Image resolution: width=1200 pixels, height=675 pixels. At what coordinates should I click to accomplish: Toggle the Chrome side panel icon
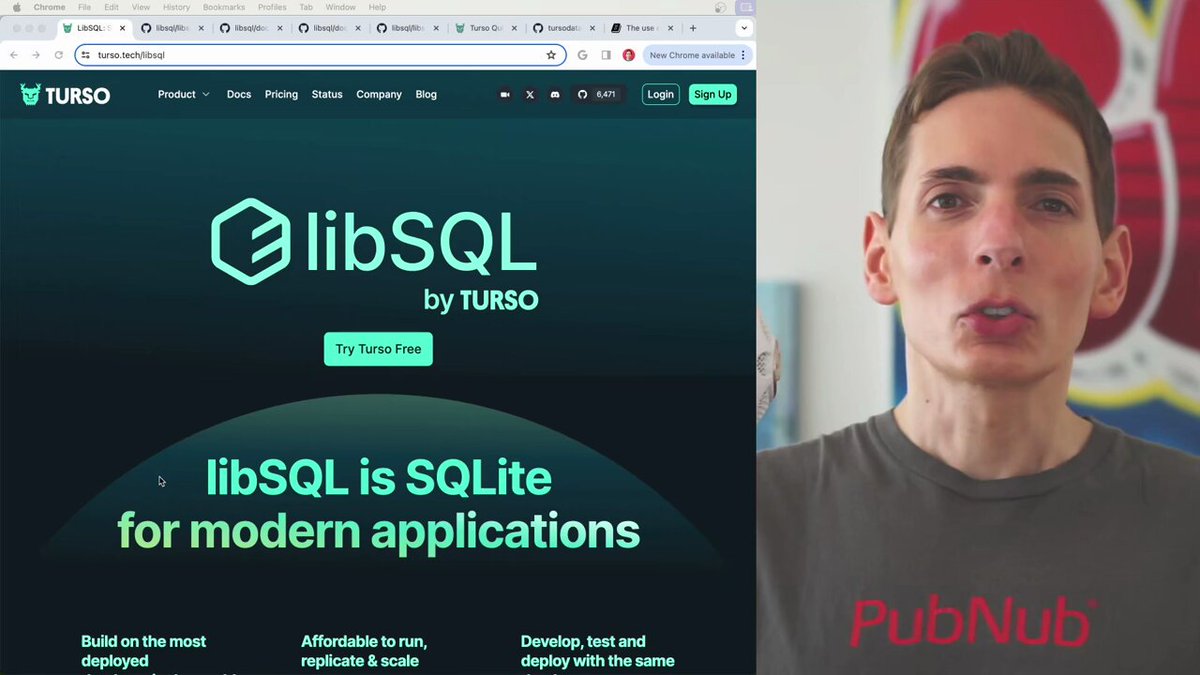(606, 55)
